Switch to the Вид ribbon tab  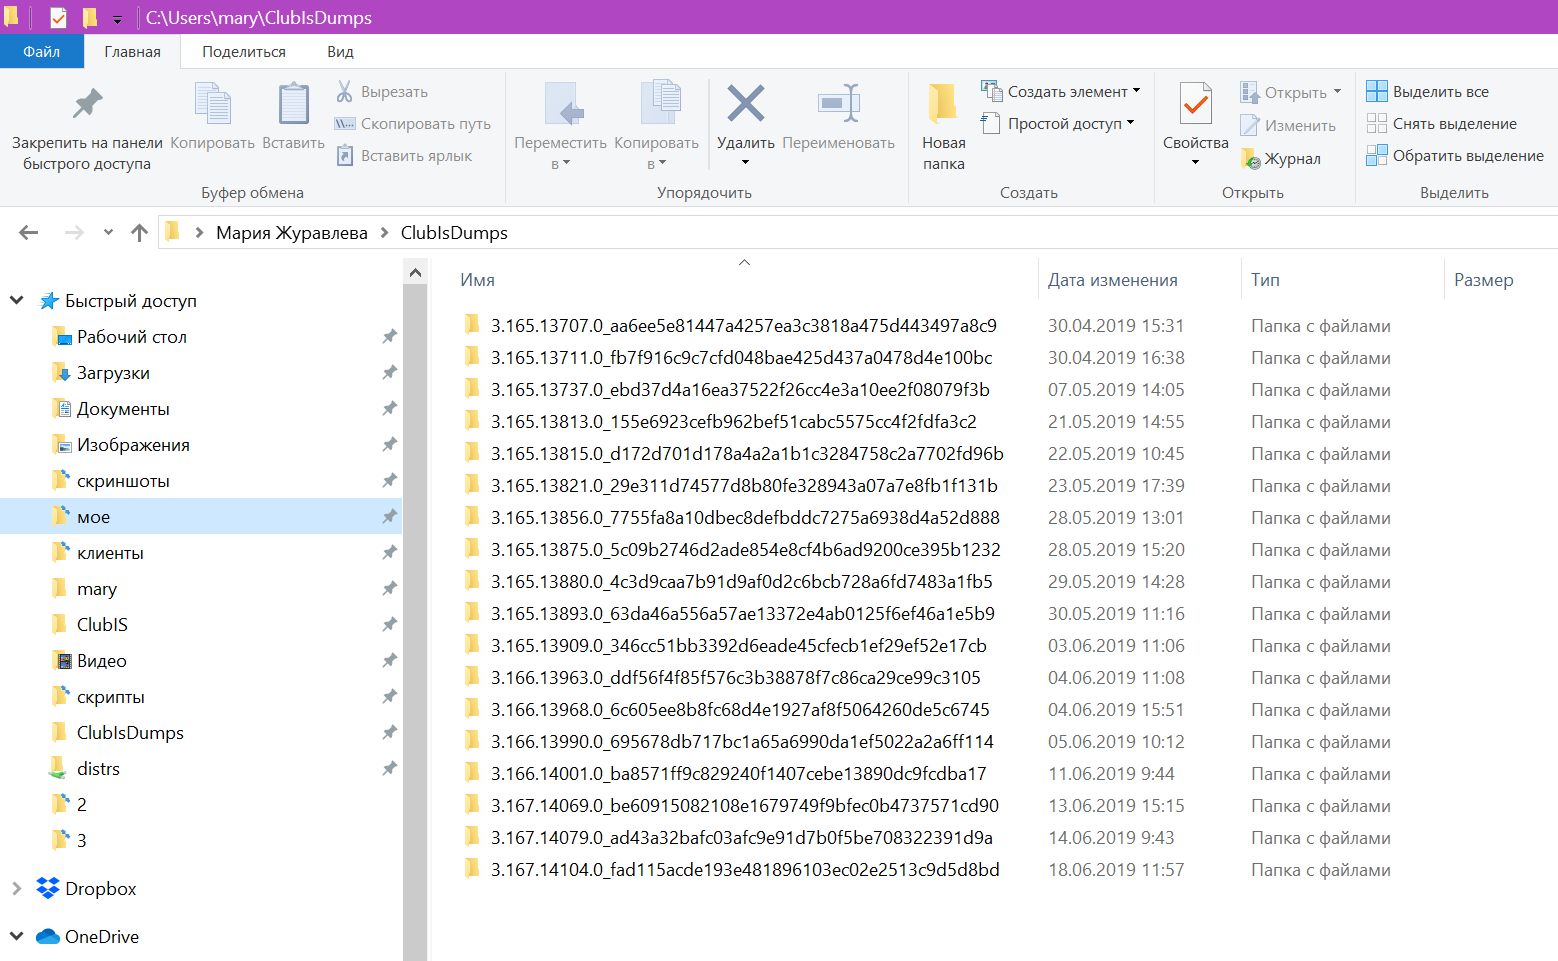(x=340, y=52)
